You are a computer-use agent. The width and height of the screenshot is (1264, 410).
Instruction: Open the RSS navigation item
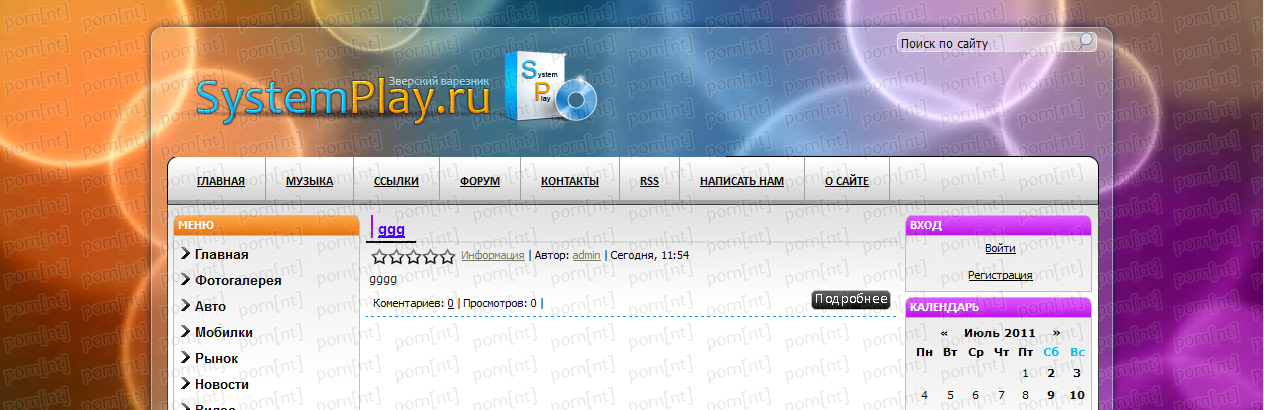[x=649, y=181]
